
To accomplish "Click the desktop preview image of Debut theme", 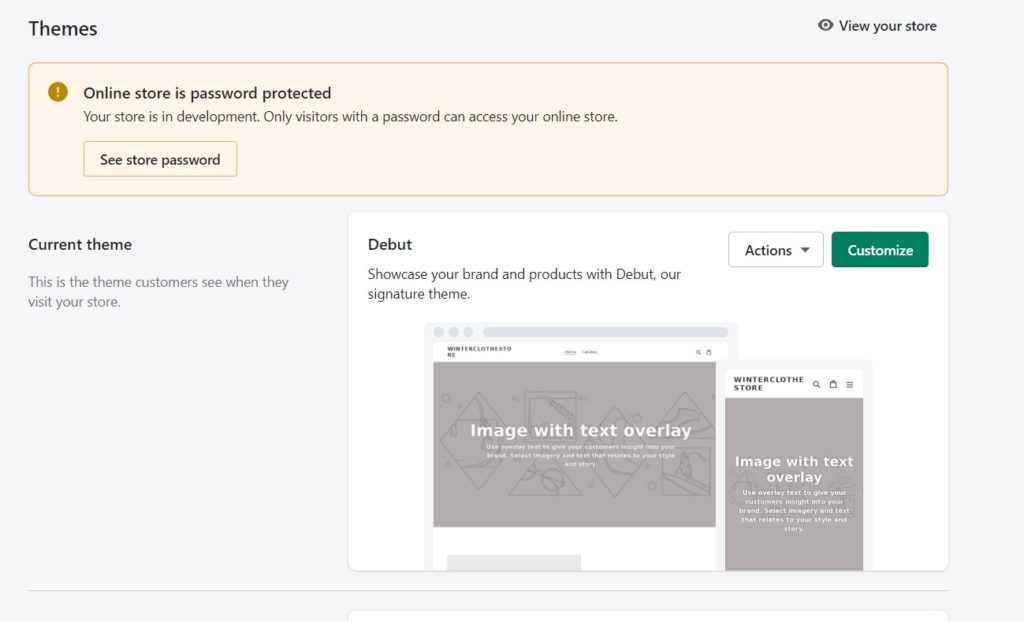I will [575, 445].
